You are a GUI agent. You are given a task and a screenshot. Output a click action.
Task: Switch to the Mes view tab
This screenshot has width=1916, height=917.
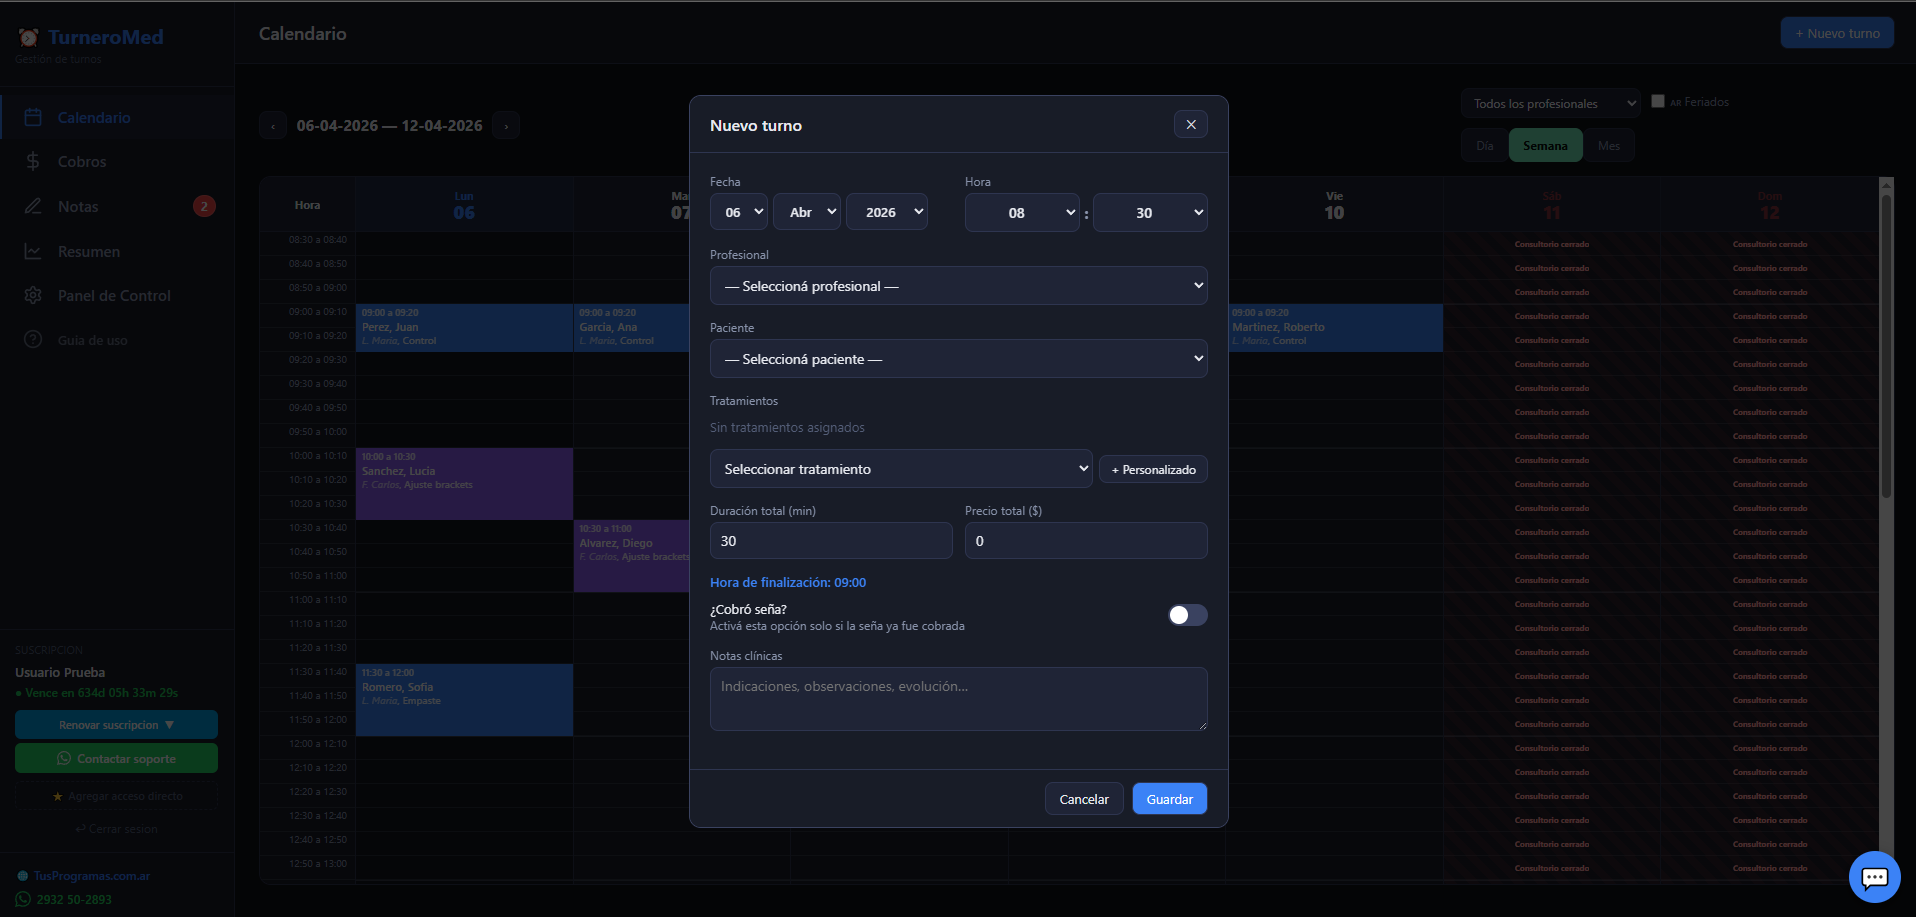point(1608,146)
